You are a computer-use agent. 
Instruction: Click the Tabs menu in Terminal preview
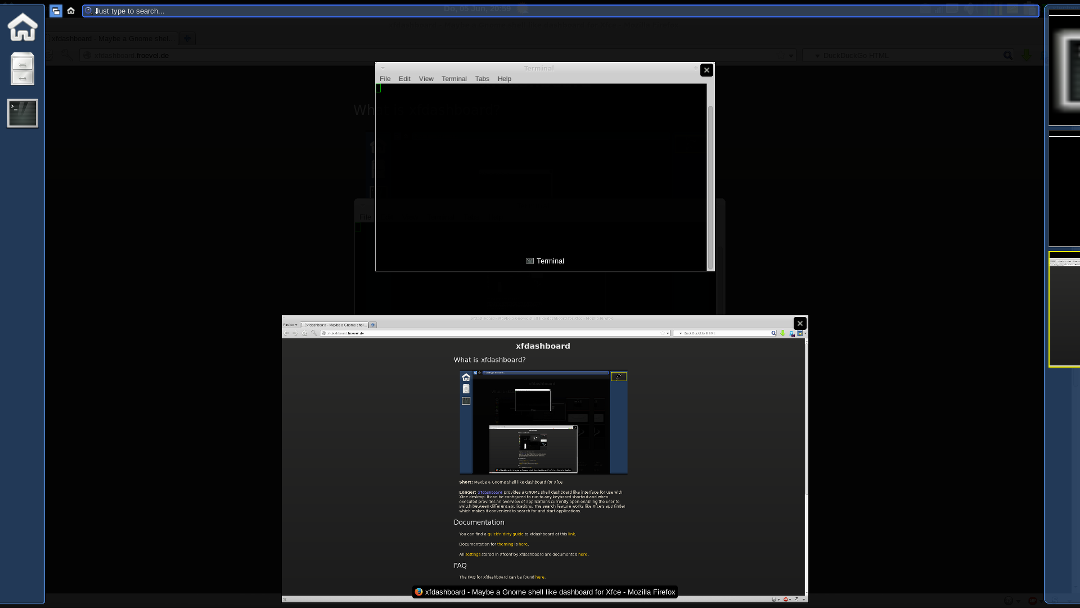(482, 78)
